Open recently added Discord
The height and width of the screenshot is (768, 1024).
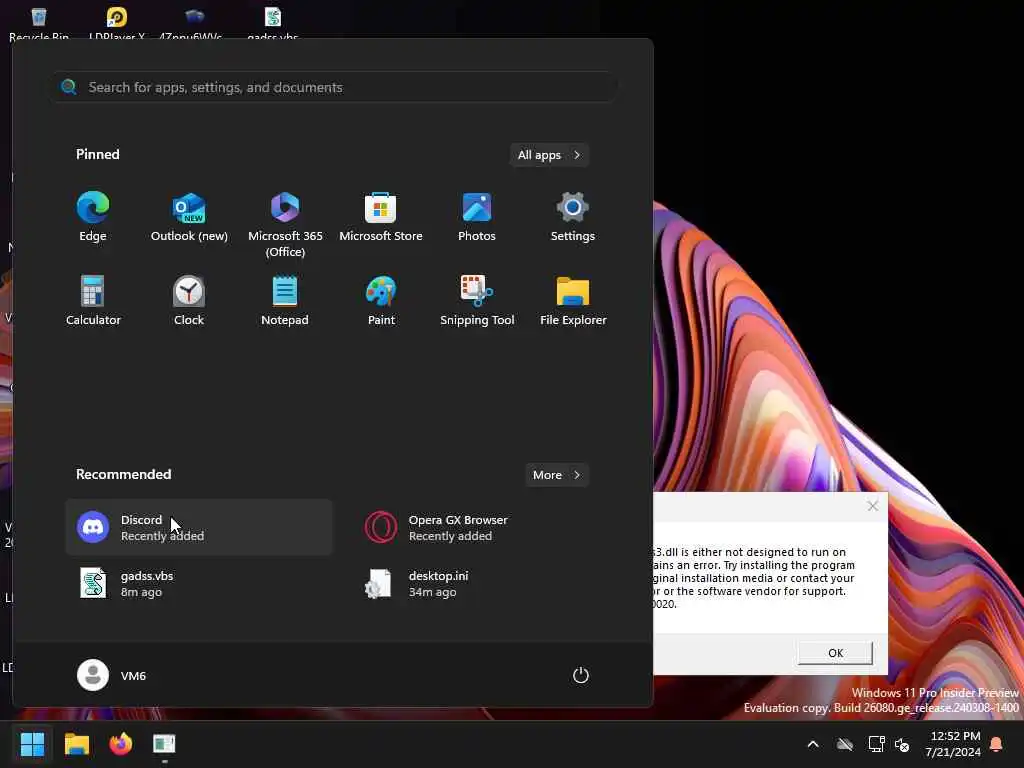199,528
